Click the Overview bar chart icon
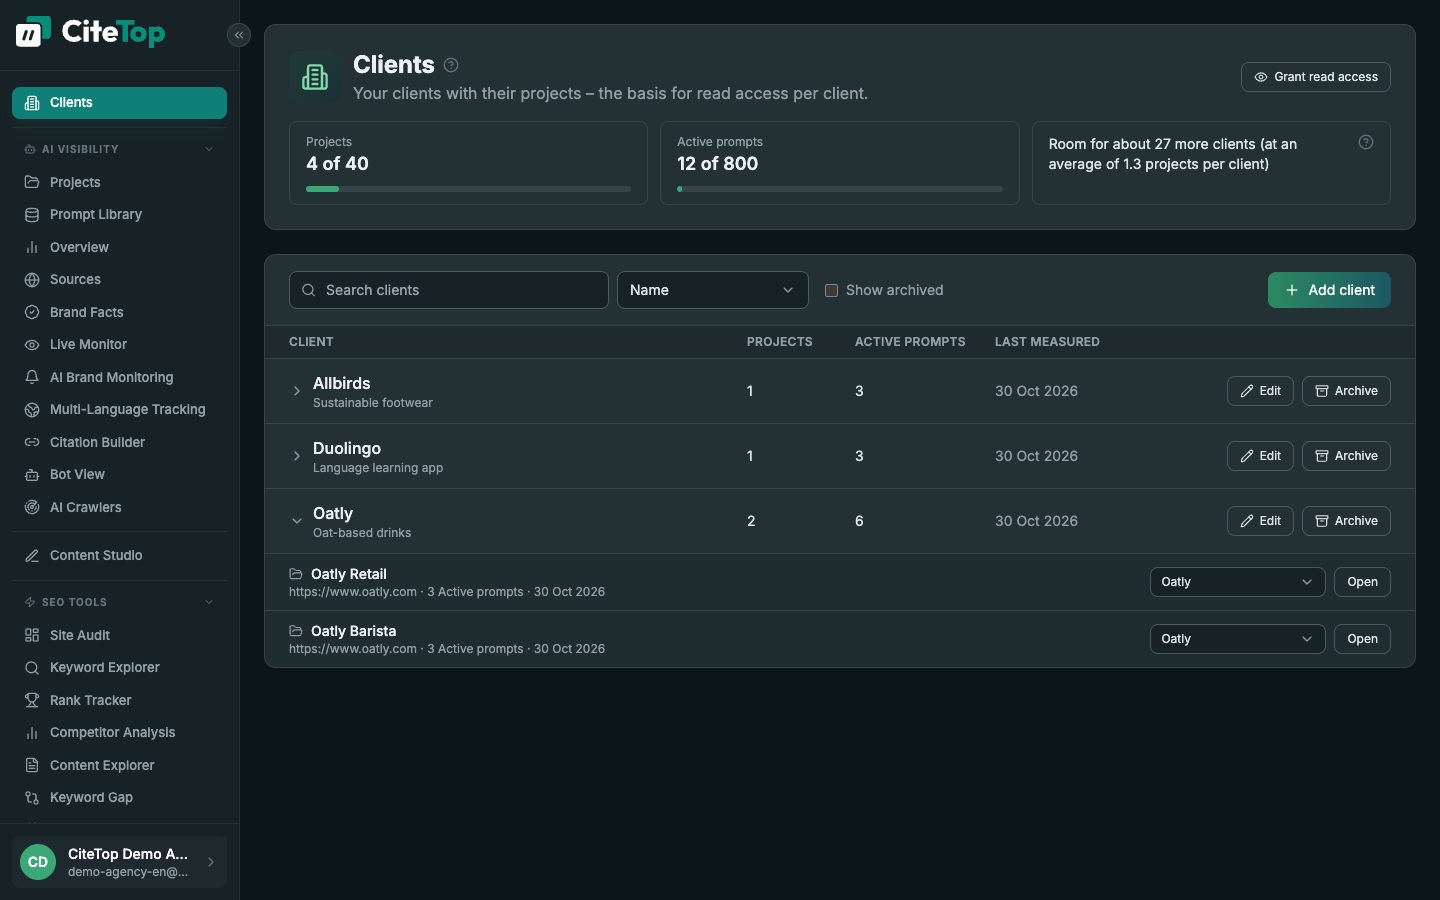Image resolution: width=1440 pixels, height=900 pixels. pyautogui.click(x=32, y=247)
